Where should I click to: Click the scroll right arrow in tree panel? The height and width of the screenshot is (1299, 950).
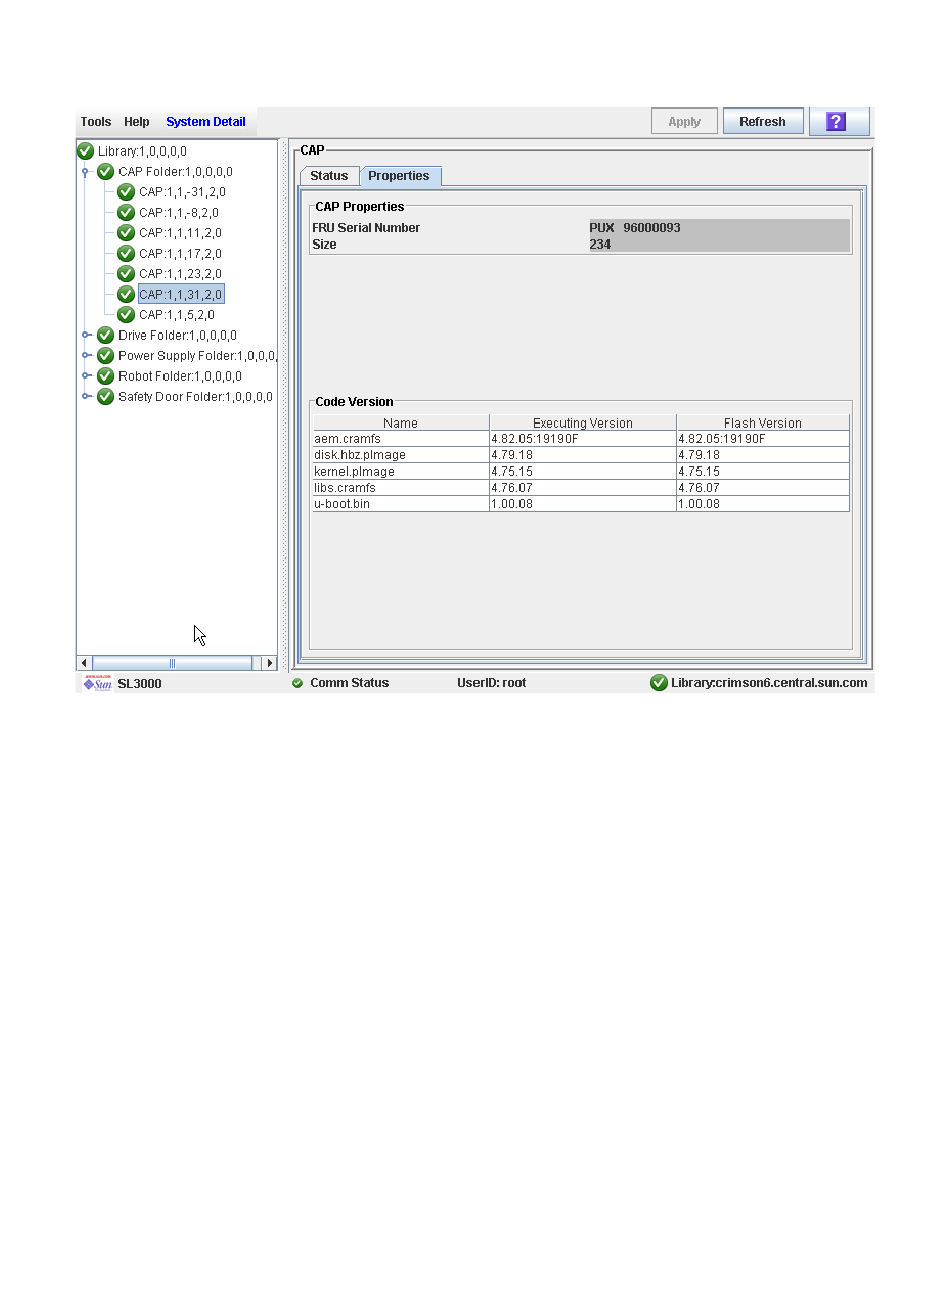point(269,663)
